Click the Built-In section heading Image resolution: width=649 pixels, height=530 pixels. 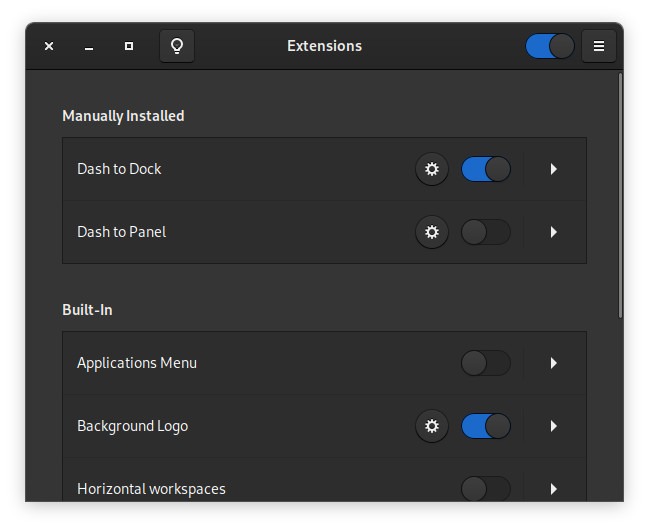[x=87, y=310]
